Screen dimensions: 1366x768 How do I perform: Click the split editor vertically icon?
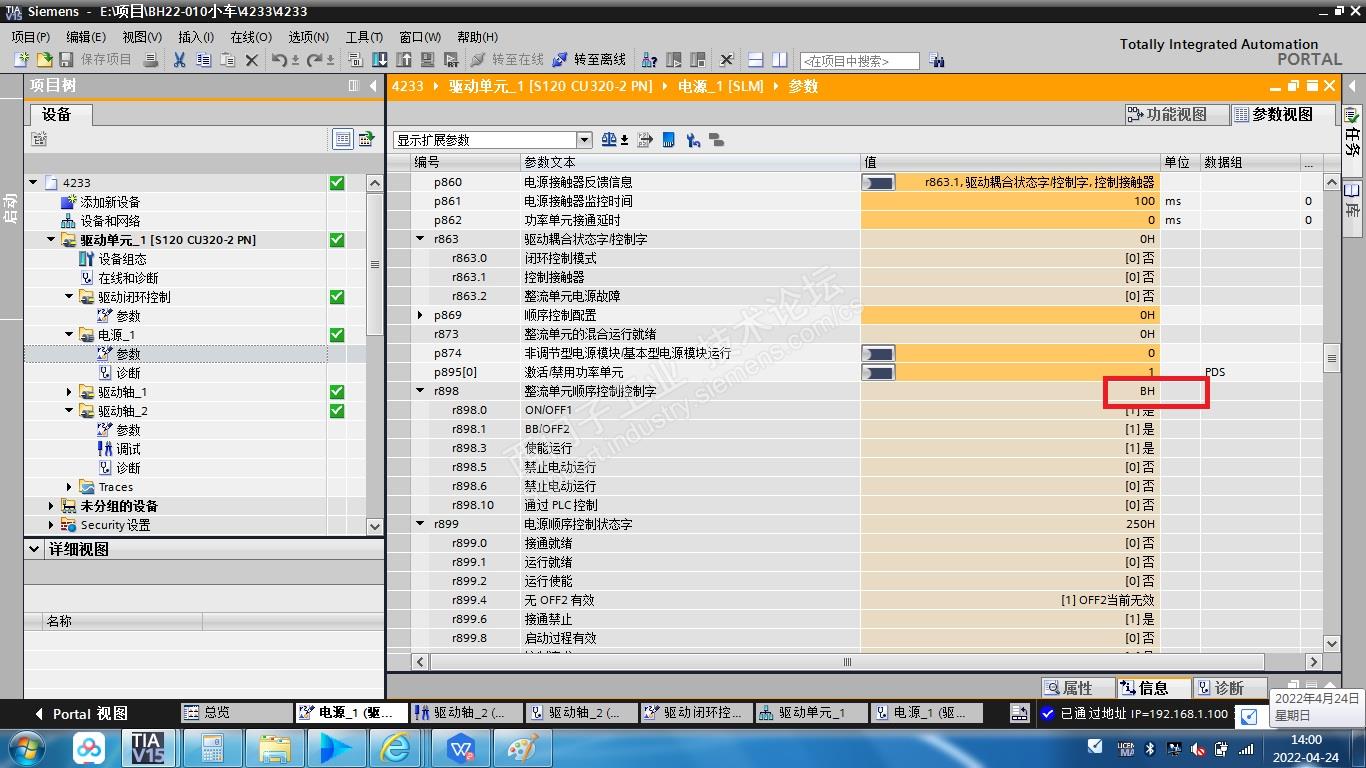(x=780, y=60)
